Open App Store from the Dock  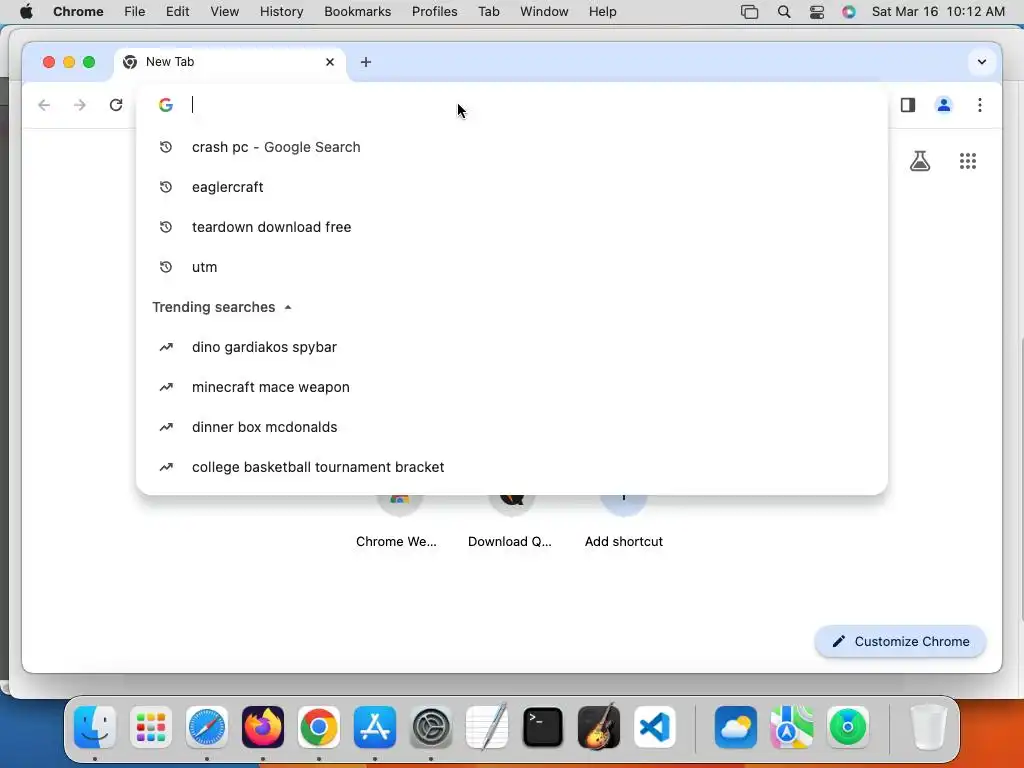pyautogui.click(x=375, y=727)
